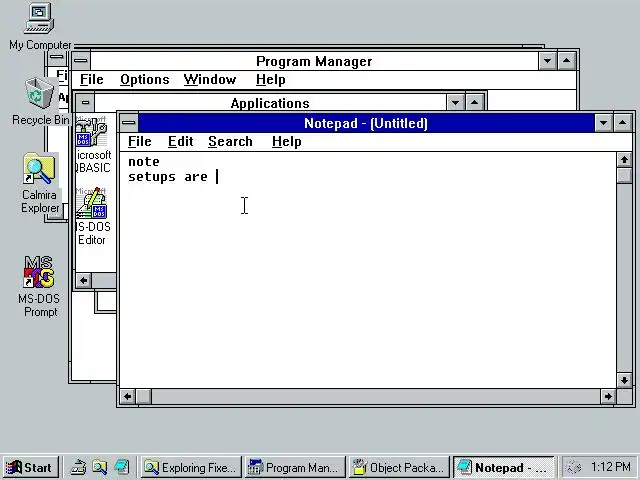Click the text "setups are" in Notepad

(168, 177)
